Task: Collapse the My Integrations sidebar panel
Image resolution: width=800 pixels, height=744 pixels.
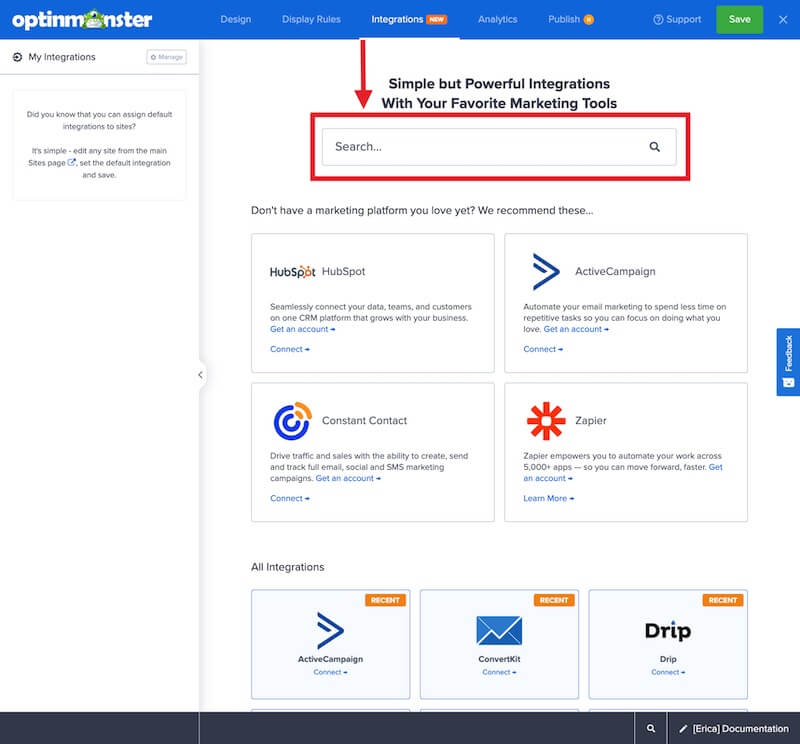Action: tap(200, 374)
